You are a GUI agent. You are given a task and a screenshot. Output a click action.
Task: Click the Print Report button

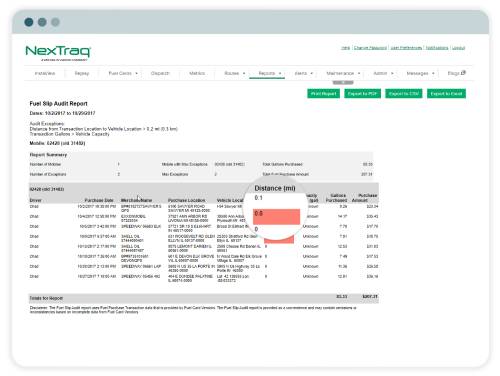tap(323, 94)
